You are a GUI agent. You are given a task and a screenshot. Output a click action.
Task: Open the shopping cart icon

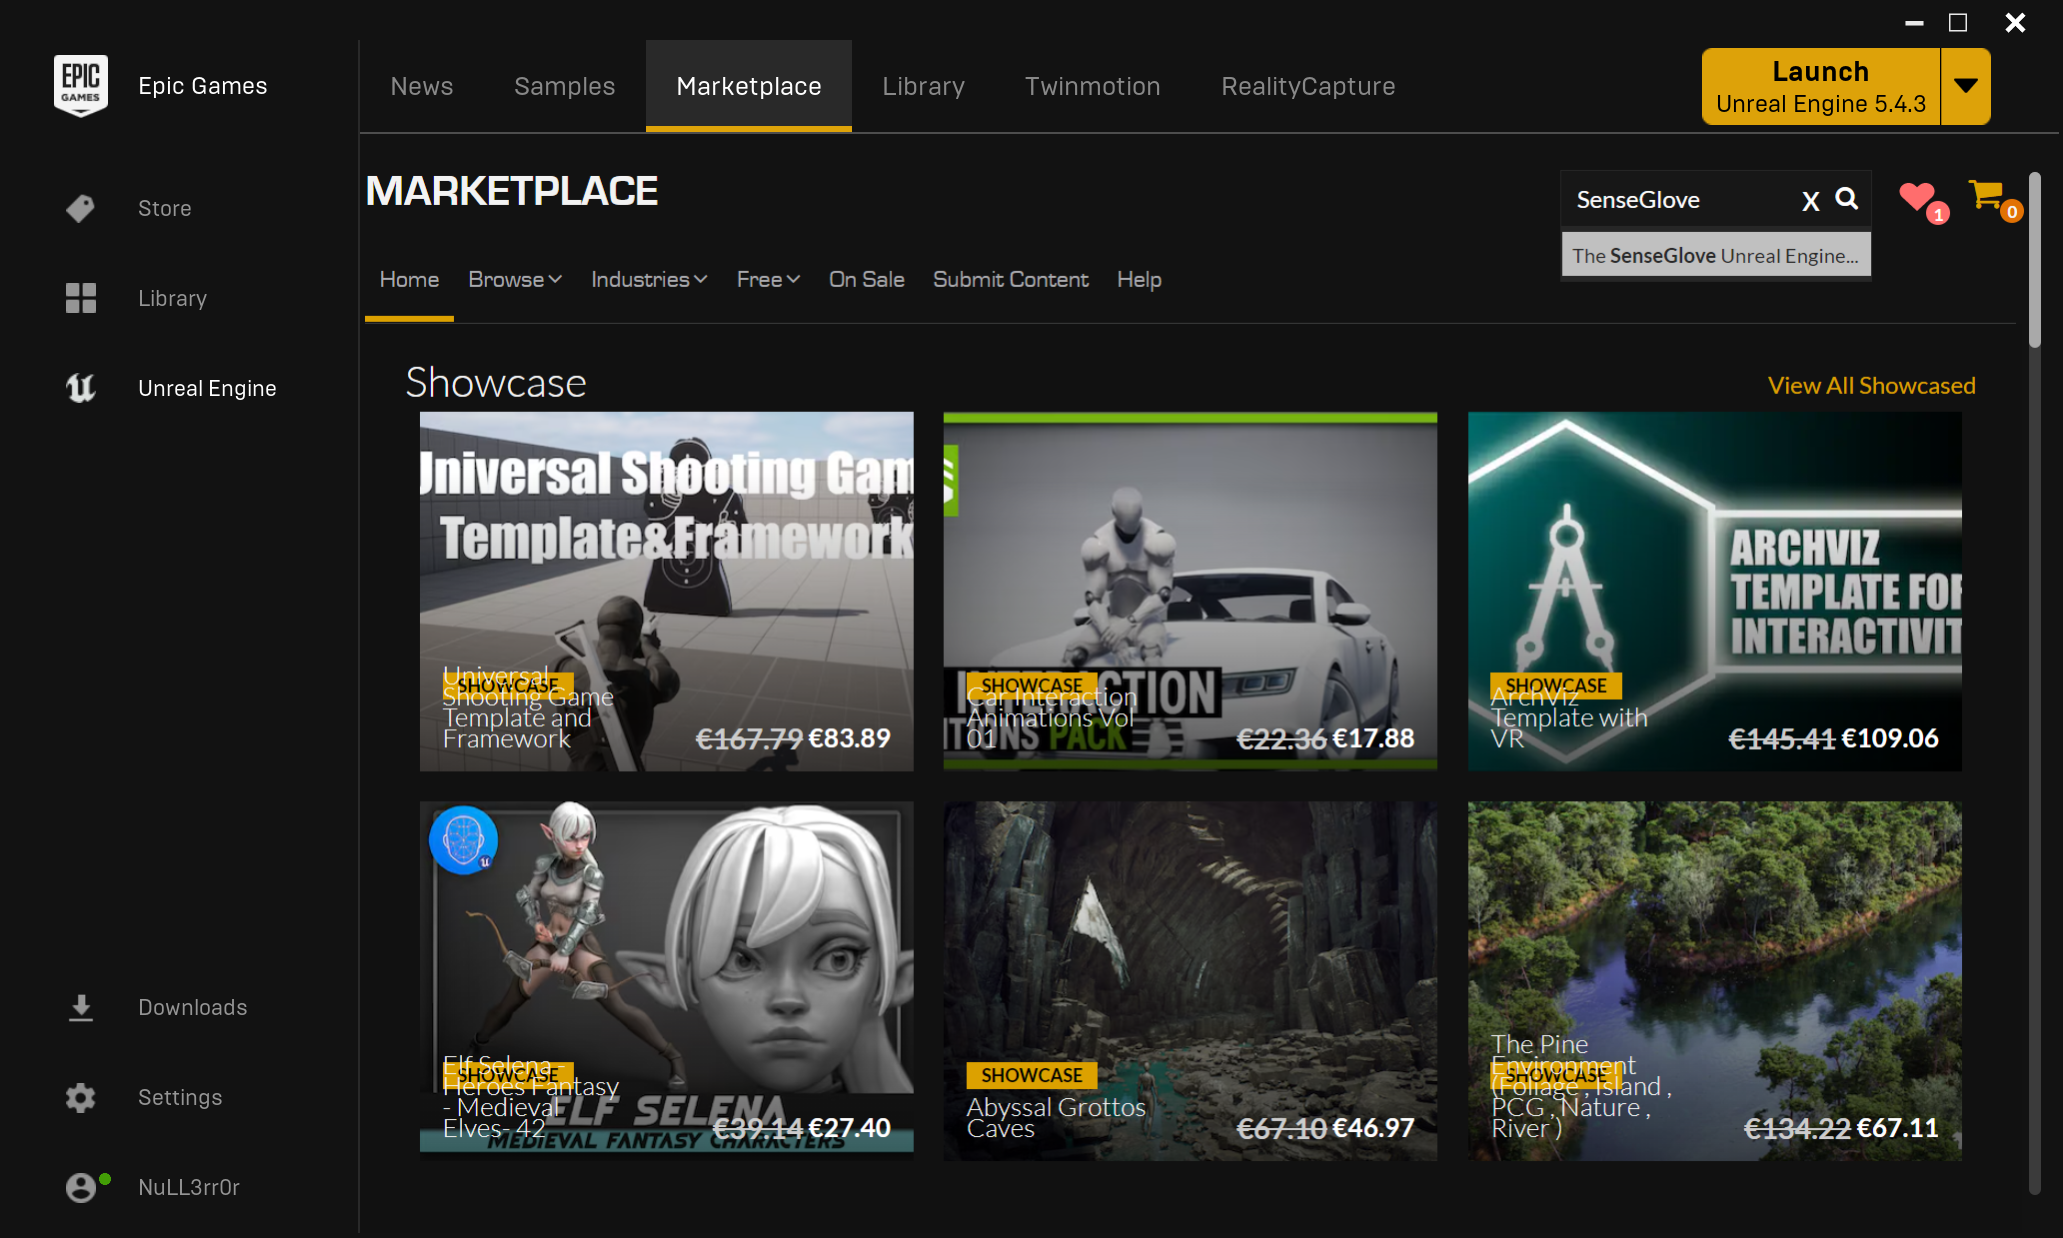[x=1988, y=195]
